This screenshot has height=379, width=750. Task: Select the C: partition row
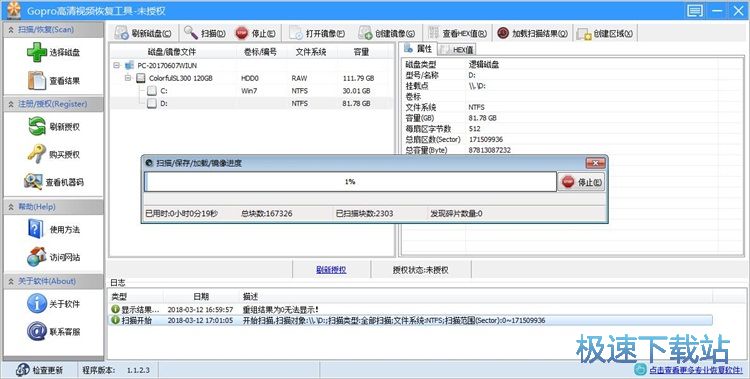252,90
